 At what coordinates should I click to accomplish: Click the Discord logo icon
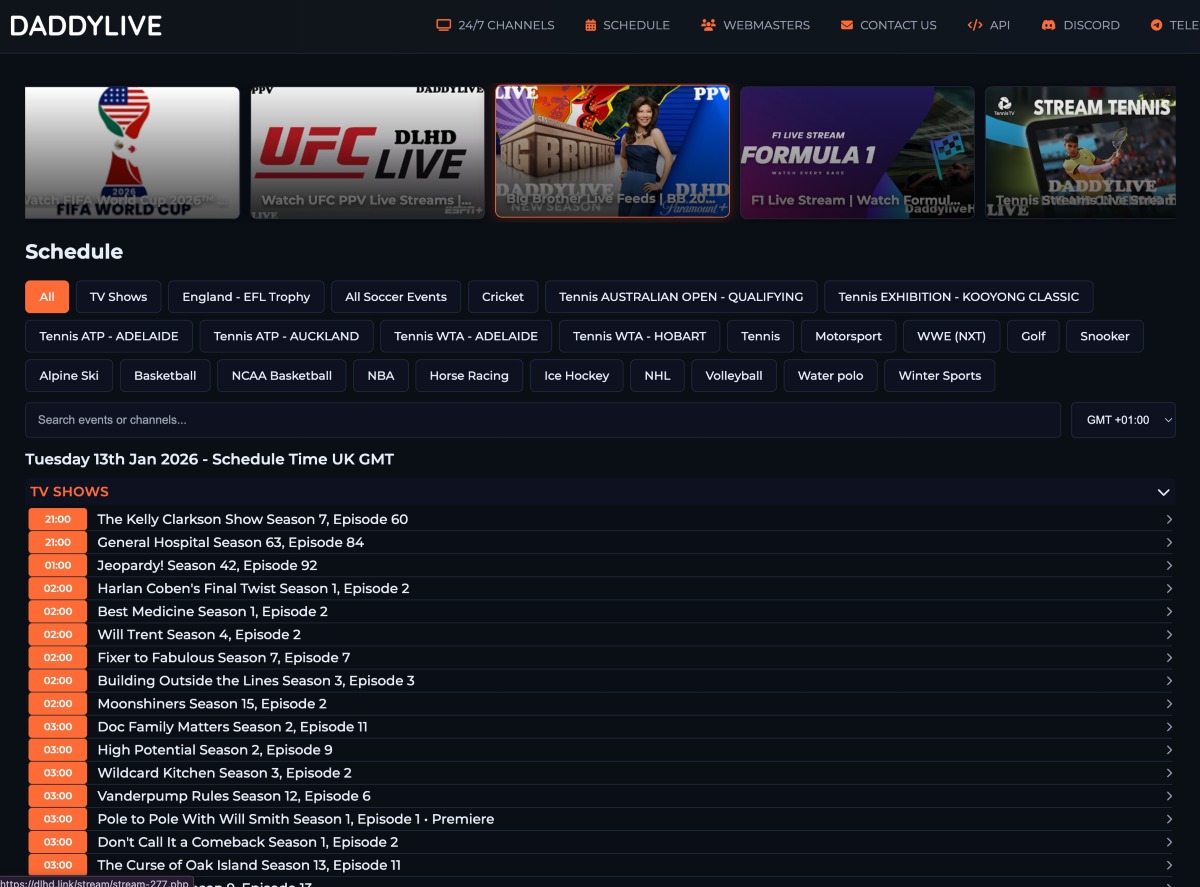click(x=1049, y=25)
